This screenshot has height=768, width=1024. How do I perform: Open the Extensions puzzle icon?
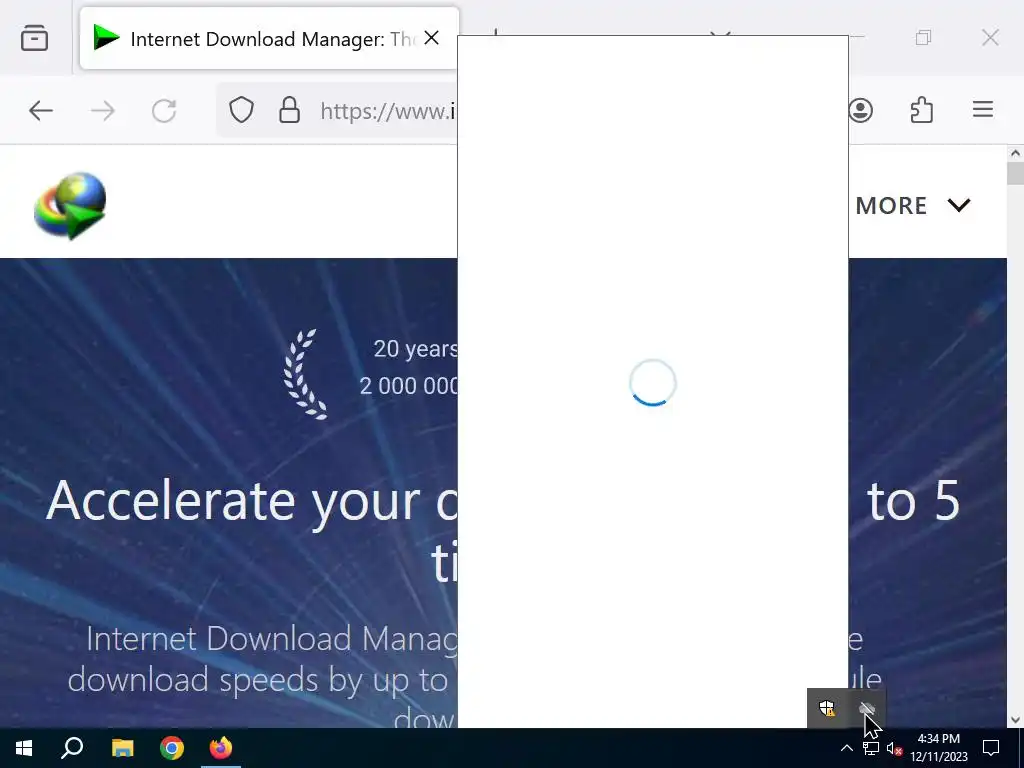[921, 110]
